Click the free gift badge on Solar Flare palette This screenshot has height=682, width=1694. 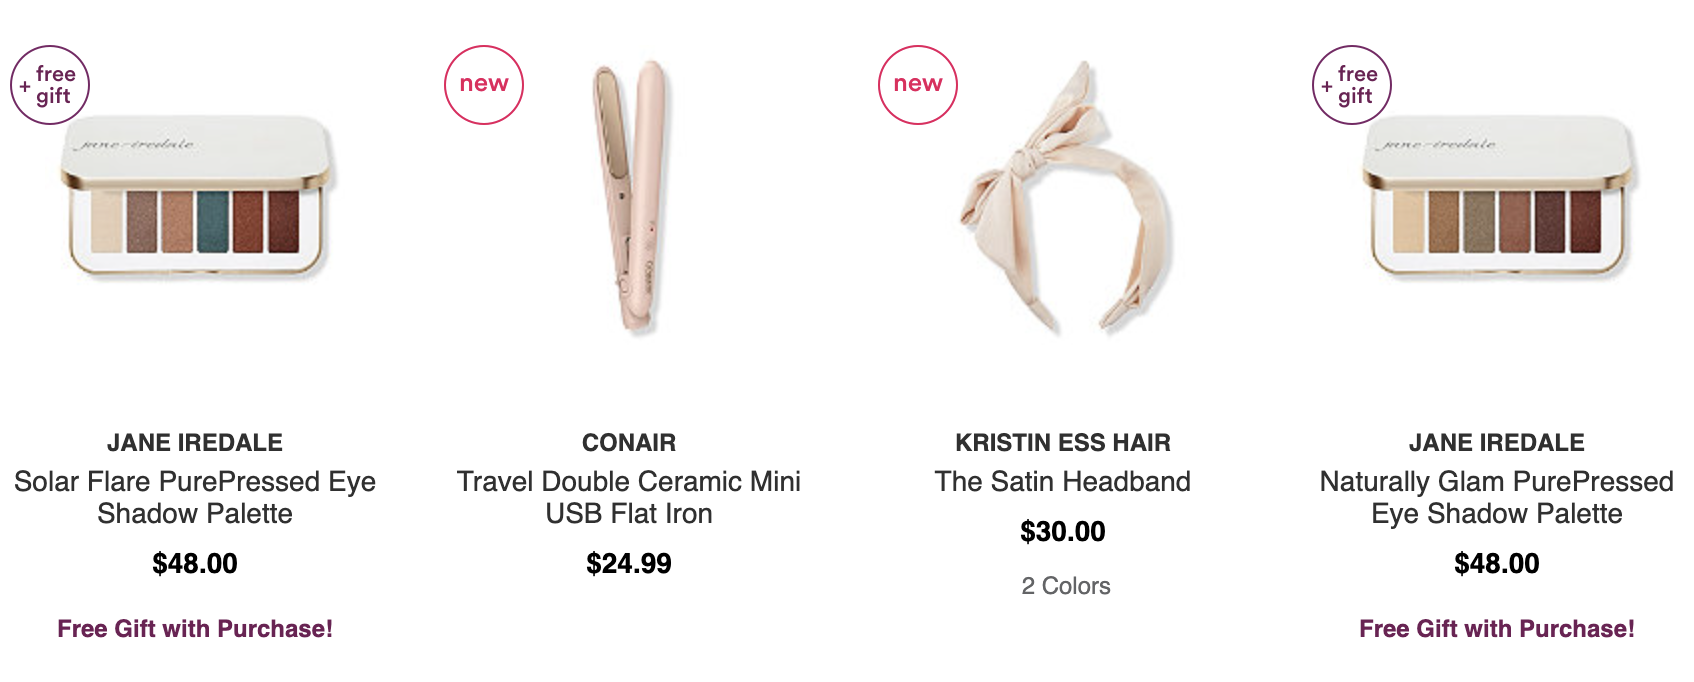pyautogui.click(x=50, y=85)
